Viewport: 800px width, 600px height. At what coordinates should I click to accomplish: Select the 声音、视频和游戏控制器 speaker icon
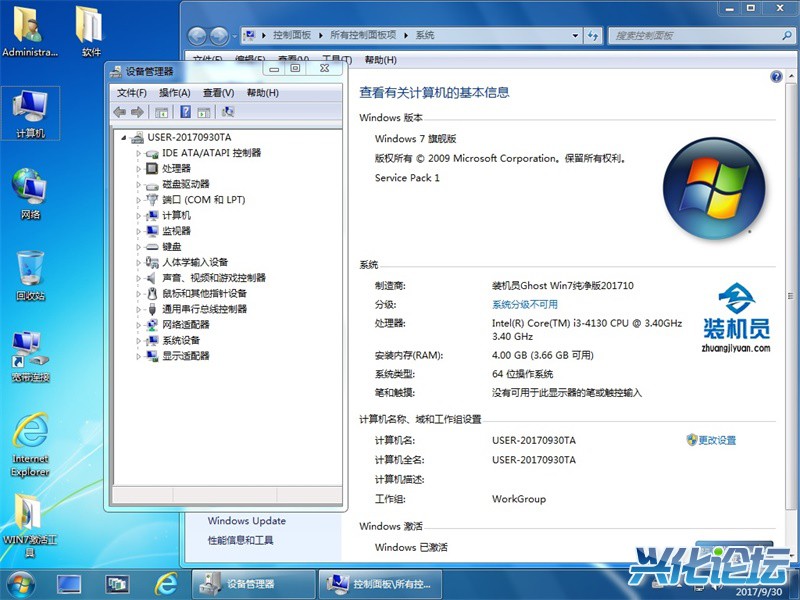tap(152, 278)
